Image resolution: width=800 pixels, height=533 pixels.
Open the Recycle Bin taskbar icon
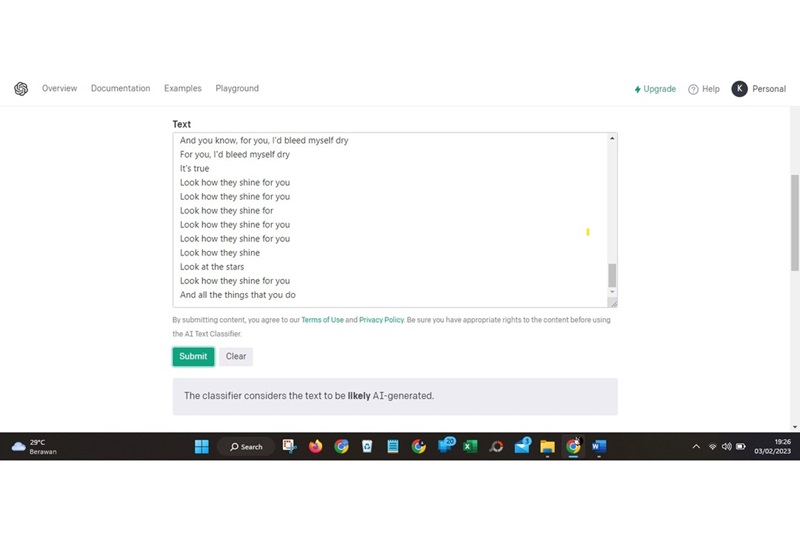pyautogui.click(x=367, y=446)
